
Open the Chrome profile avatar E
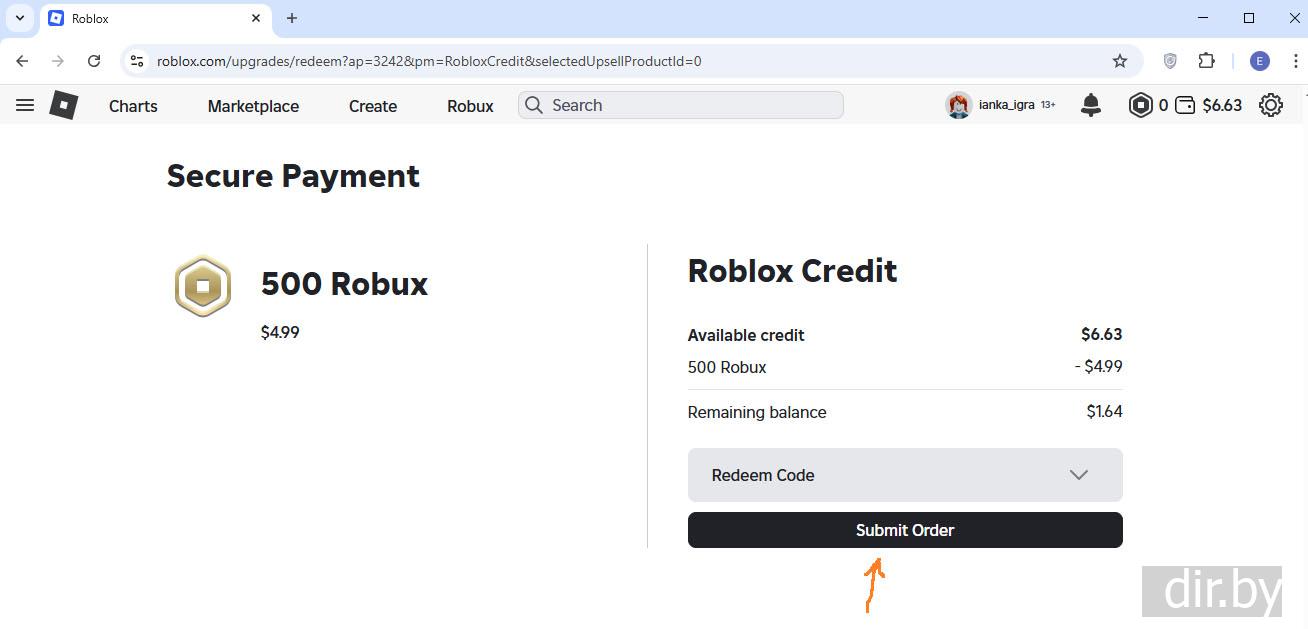(1260, 61)
